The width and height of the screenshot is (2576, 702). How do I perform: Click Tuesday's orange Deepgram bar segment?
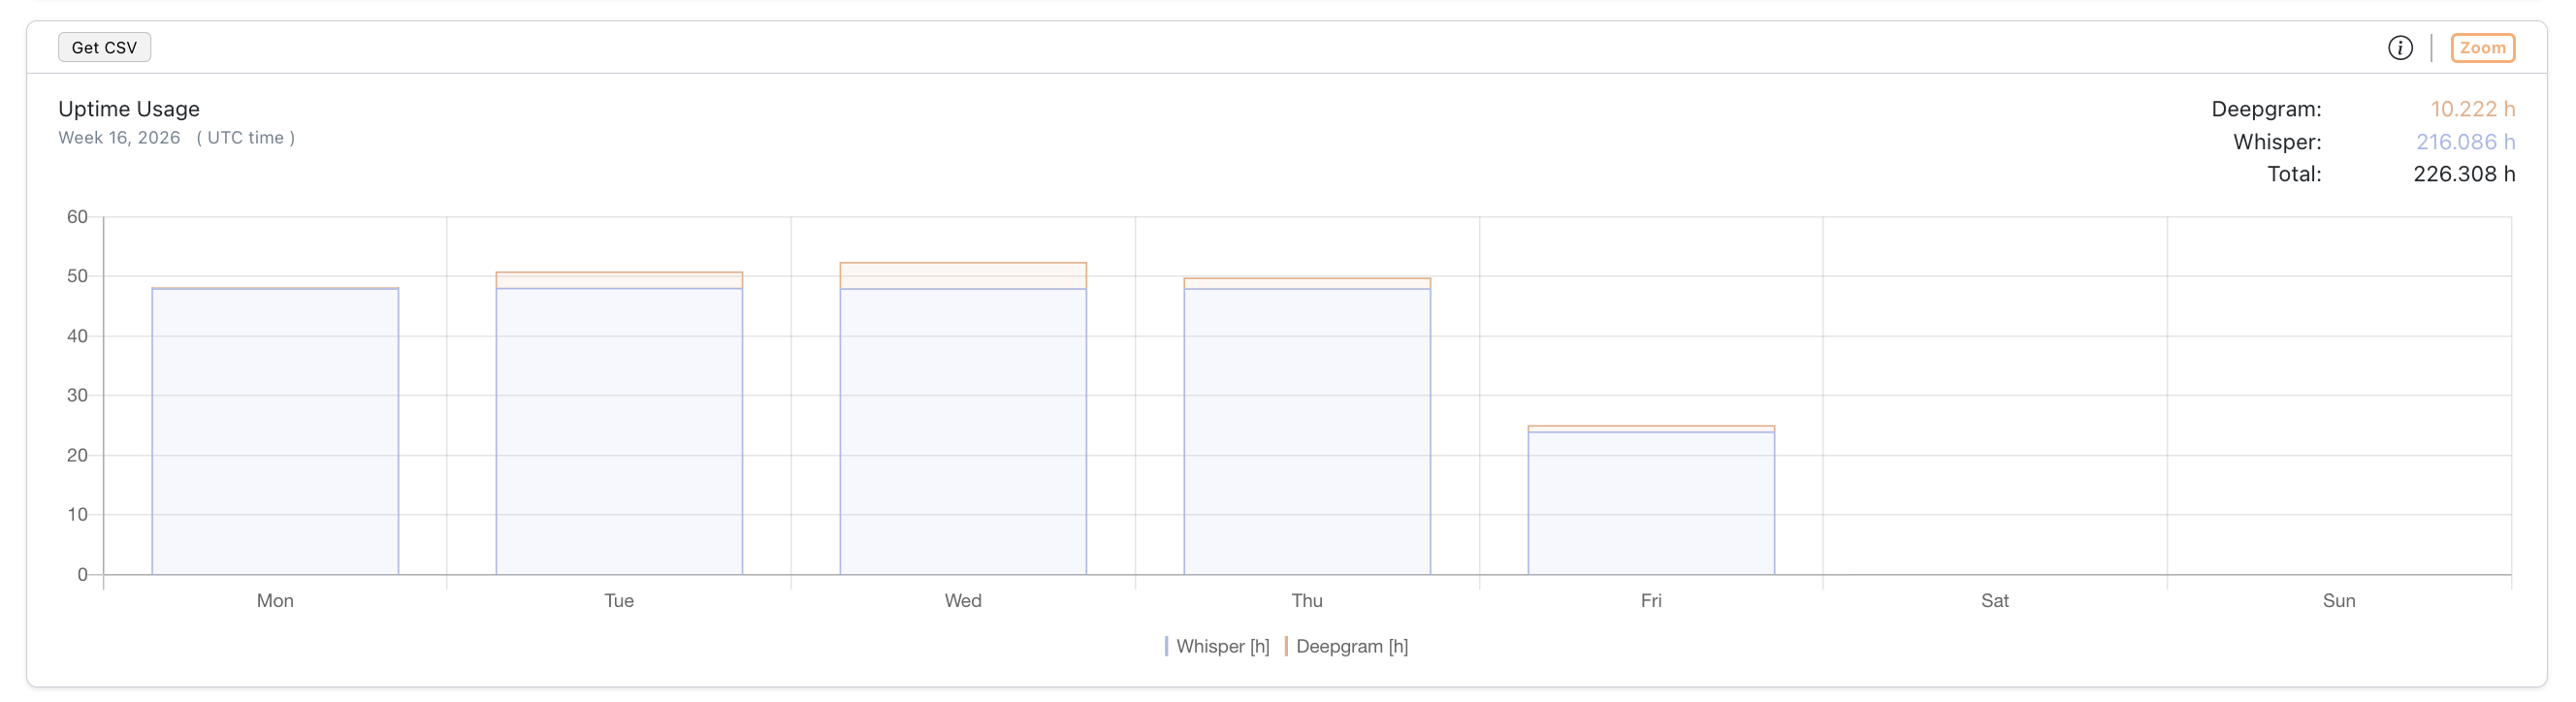coord(619,280)
